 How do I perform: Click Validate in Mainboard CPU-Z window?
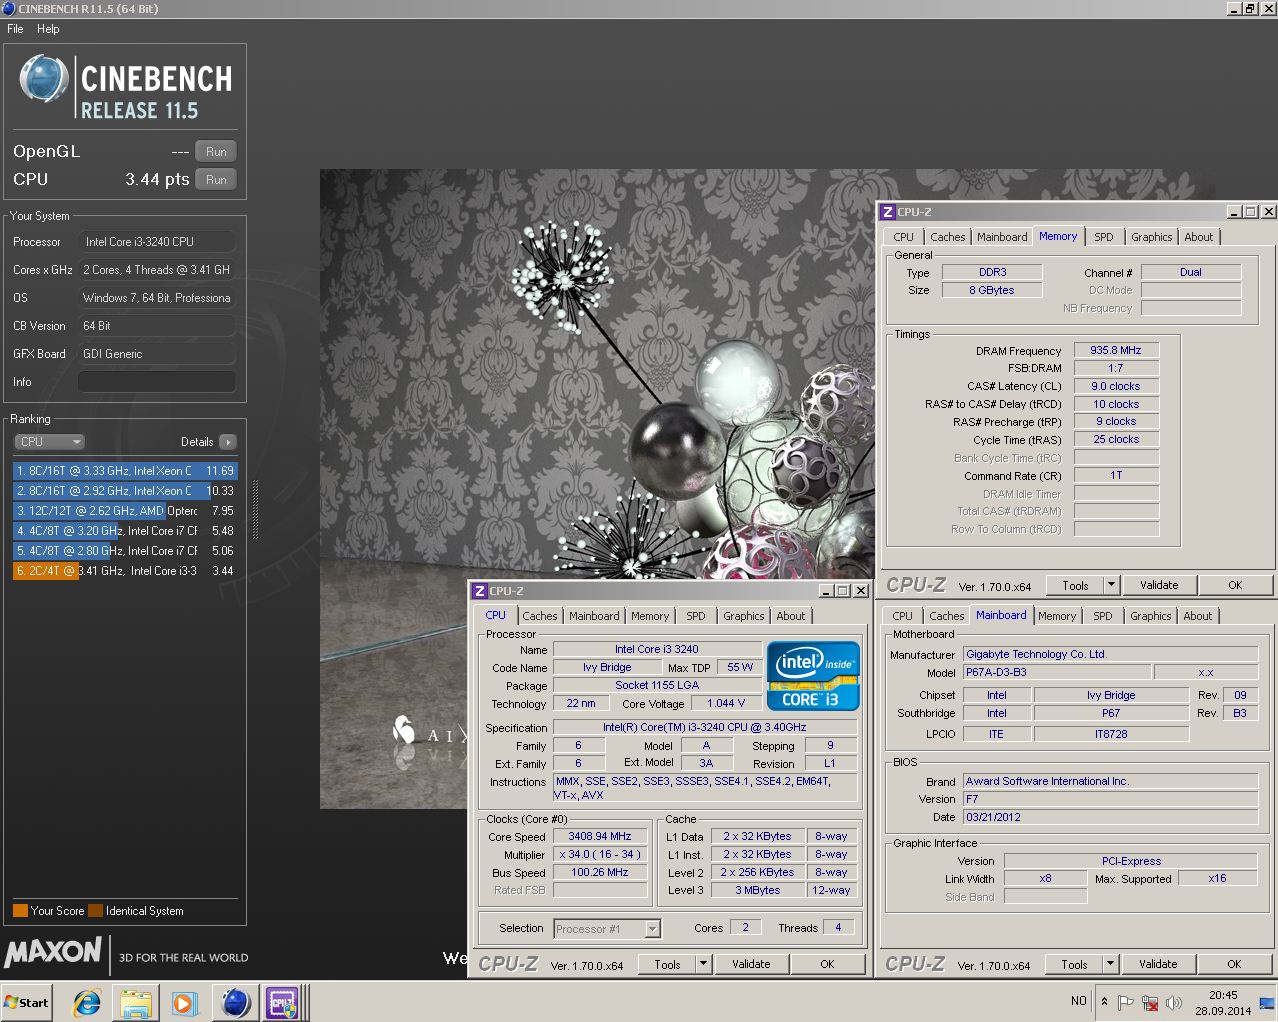pos(1158,964)
